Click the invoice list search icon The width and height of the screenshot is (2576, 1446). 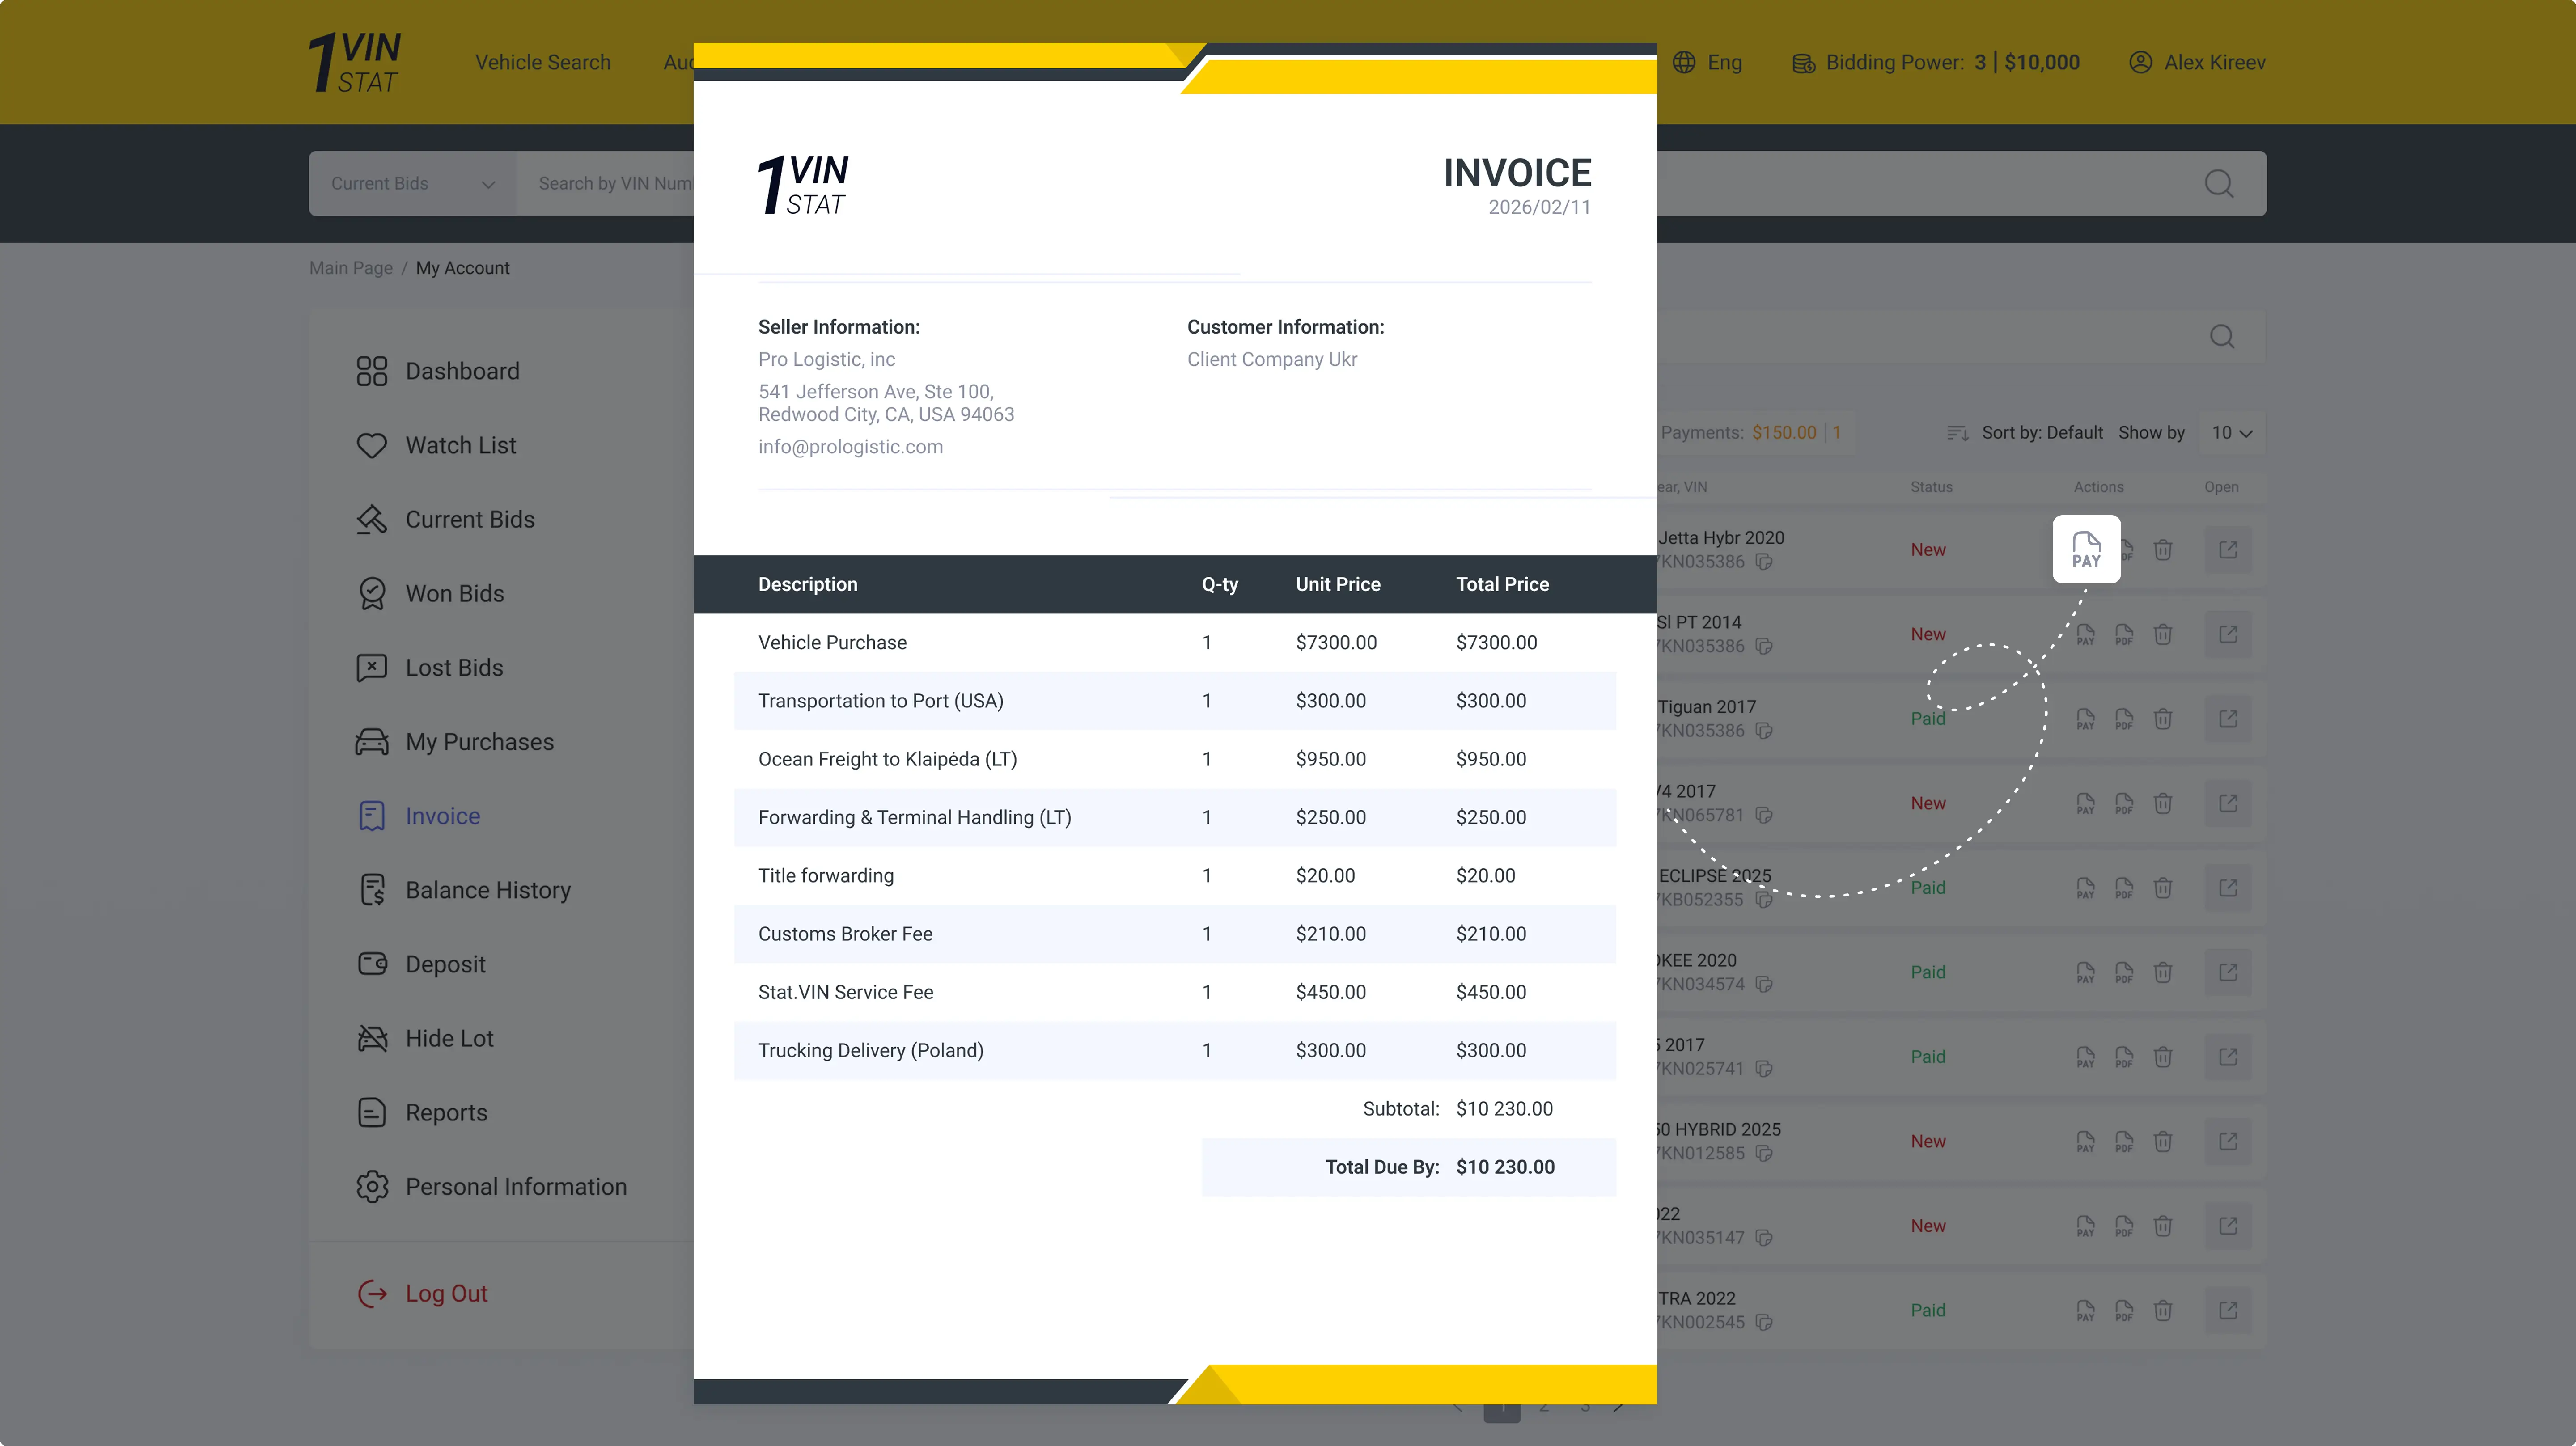coord(2221,336)
